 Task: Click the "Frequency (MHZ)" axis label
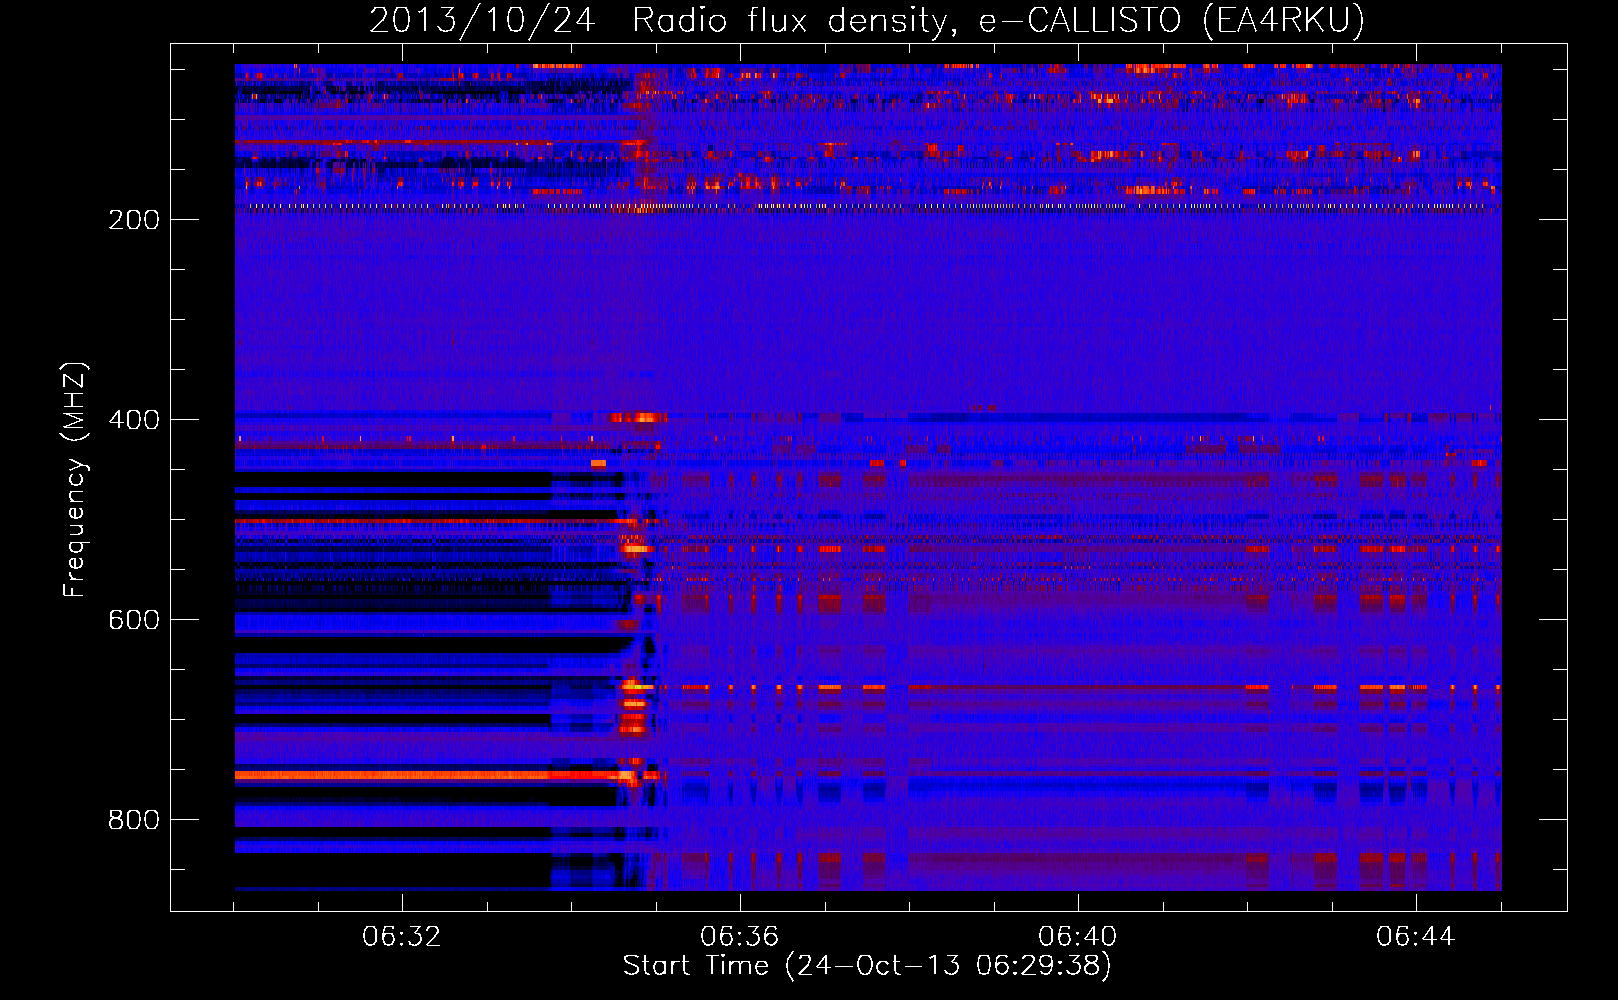76,480
